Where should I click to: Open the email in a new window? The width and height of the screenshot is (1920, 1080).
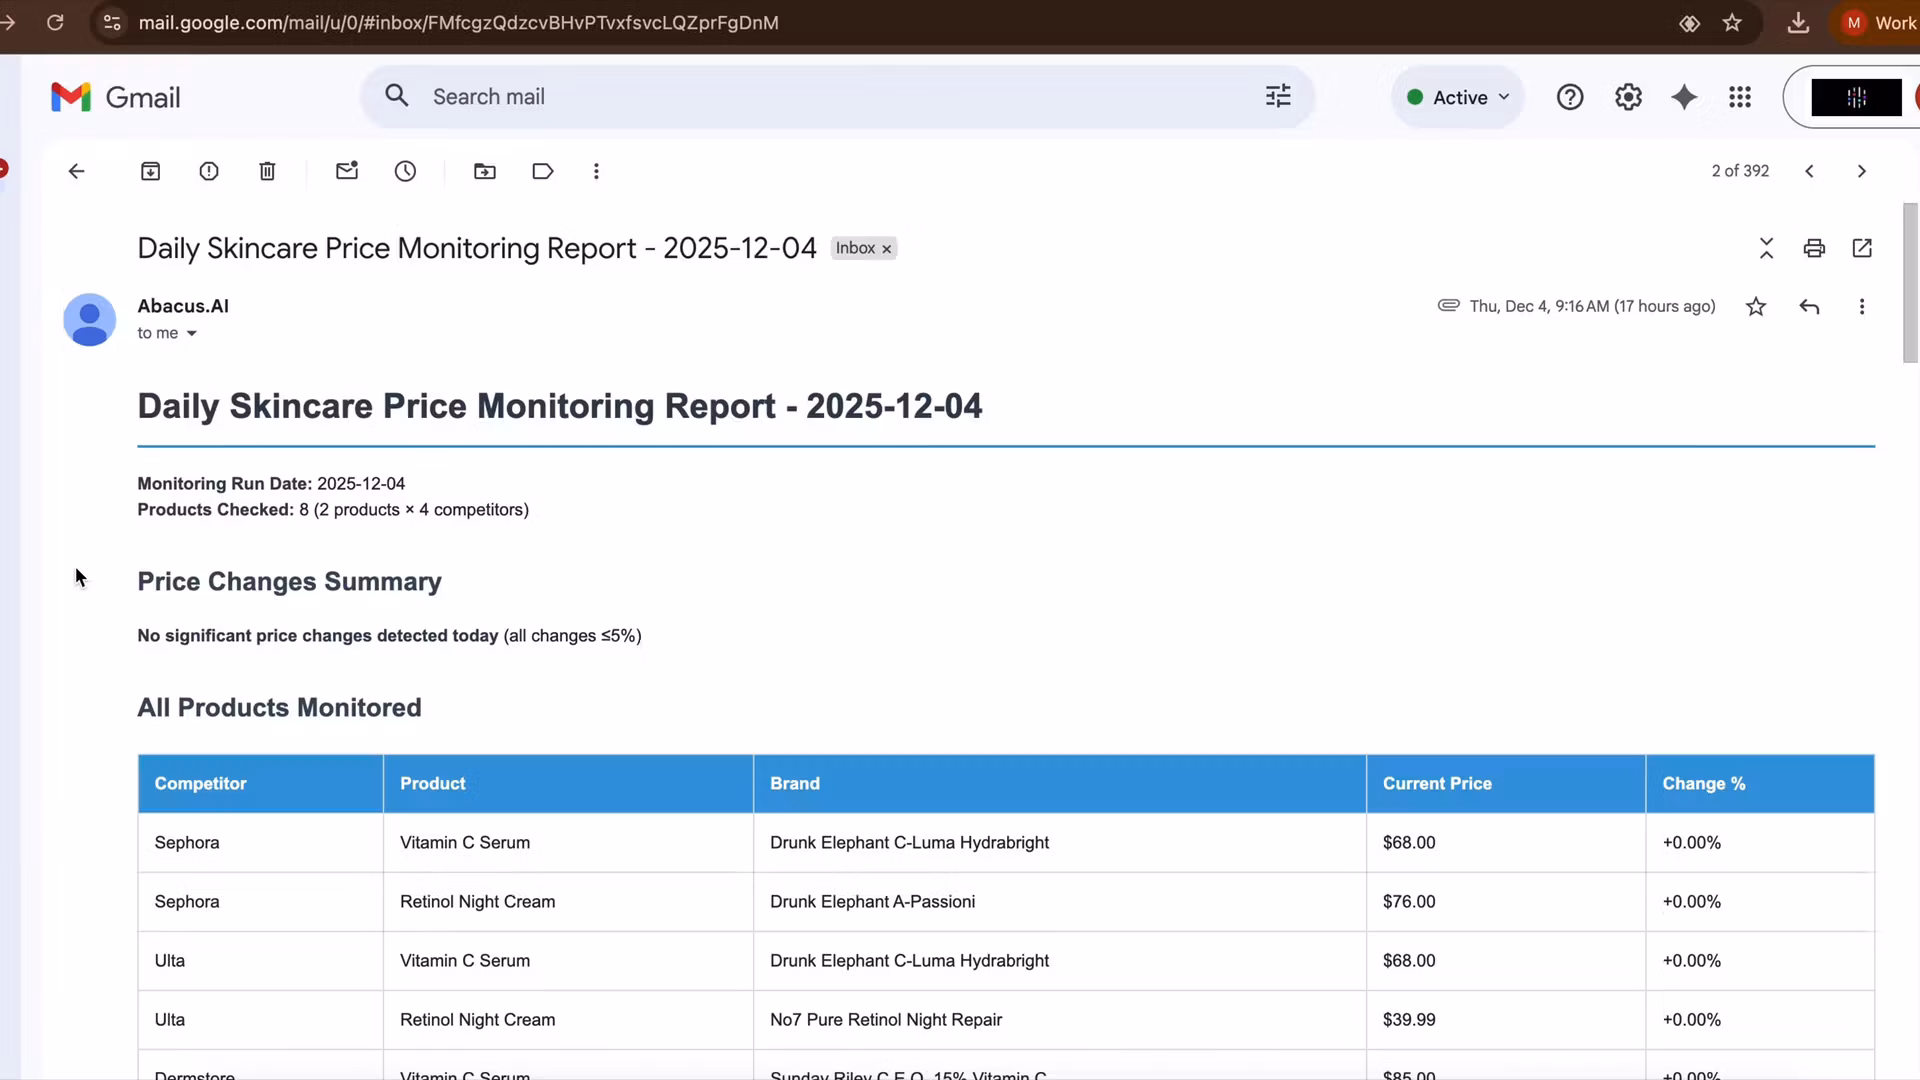pyautogui.click(x=1862, y=248)
